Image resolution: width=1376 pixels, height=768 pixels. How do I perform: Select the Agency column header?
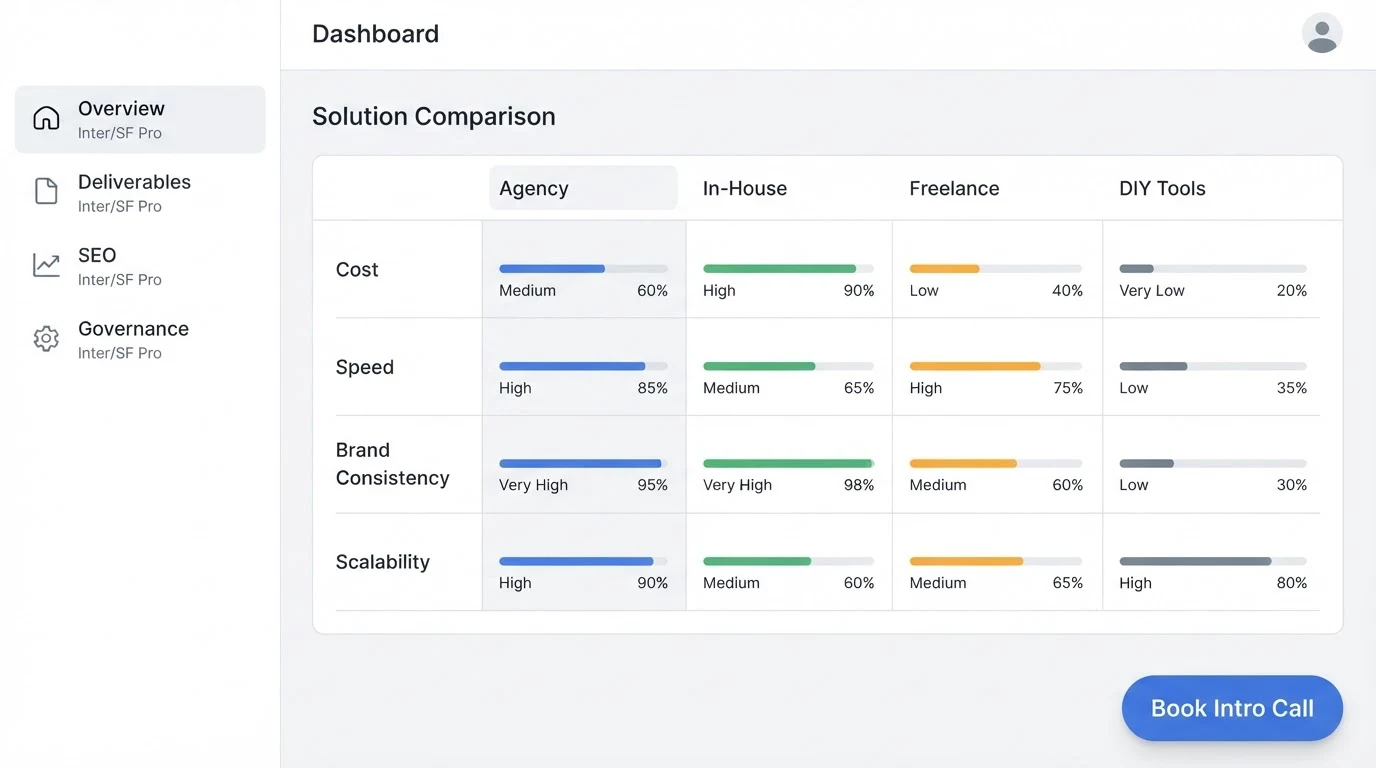583,188
